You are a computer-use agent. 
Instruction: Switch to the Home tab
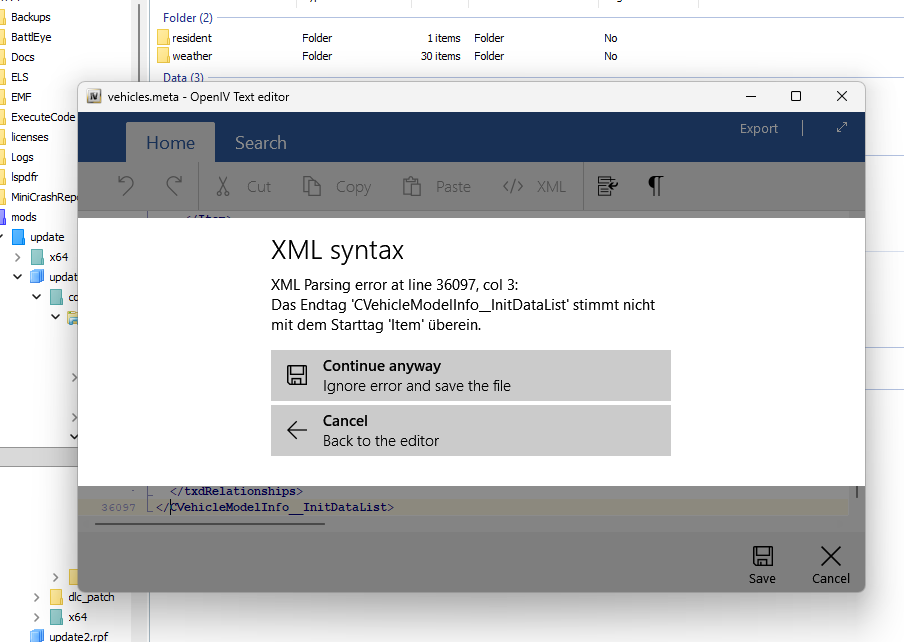pos(171,142)
